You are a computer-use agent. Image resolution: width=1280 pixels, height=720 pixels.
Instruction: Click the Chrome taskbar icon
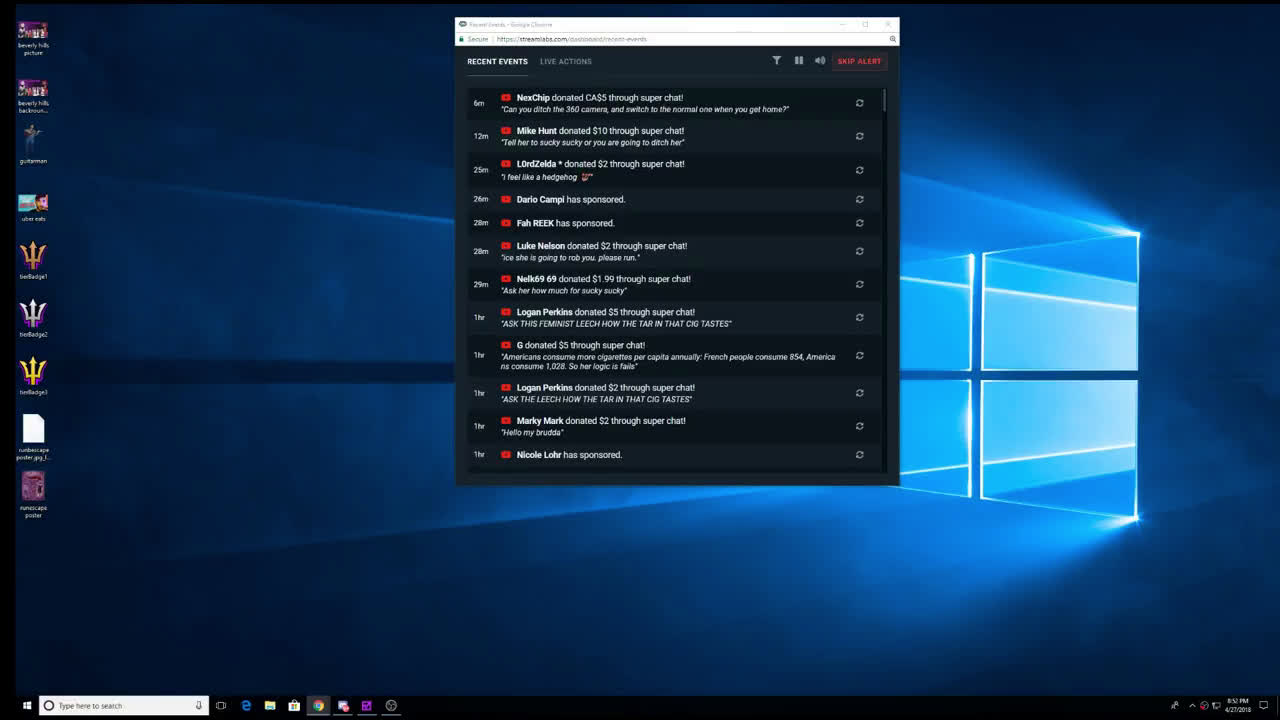click(x=318, y=706)
